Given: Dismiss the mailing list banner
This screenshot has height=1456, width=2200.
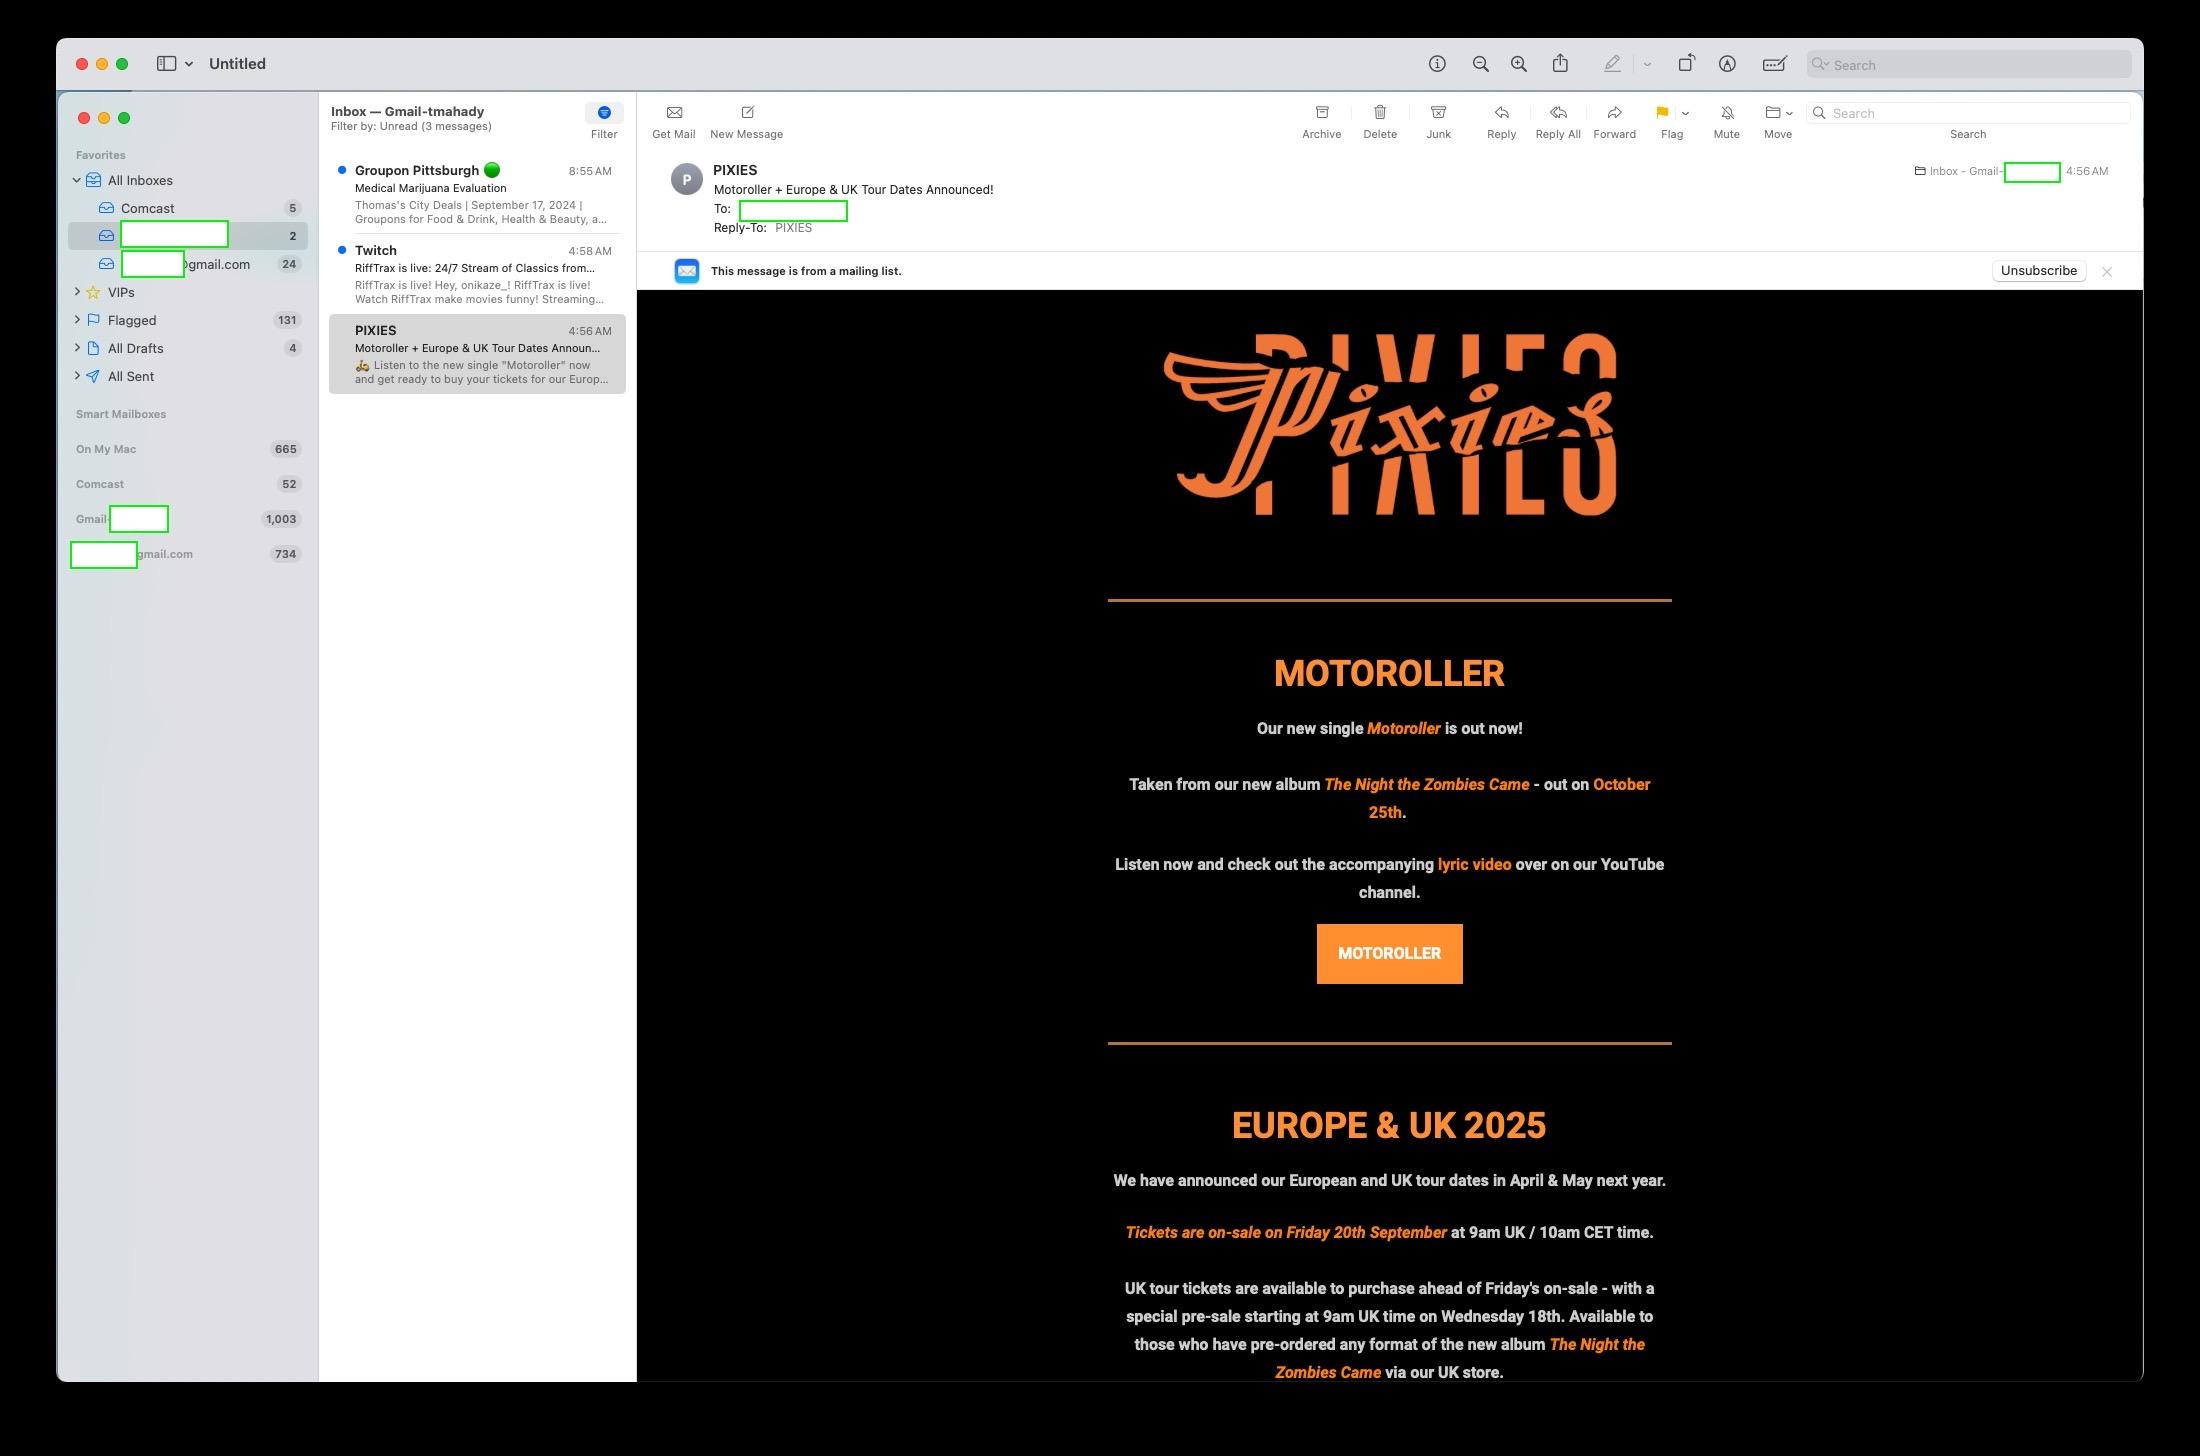Looking at the screenshot, I should [x=2107, y=272].
